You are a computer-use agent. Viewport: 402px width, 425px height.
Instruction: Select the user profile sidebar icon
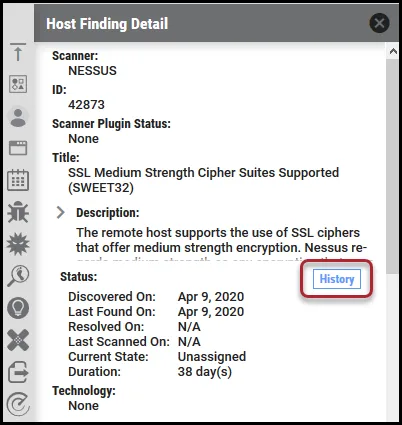[18, 117]
